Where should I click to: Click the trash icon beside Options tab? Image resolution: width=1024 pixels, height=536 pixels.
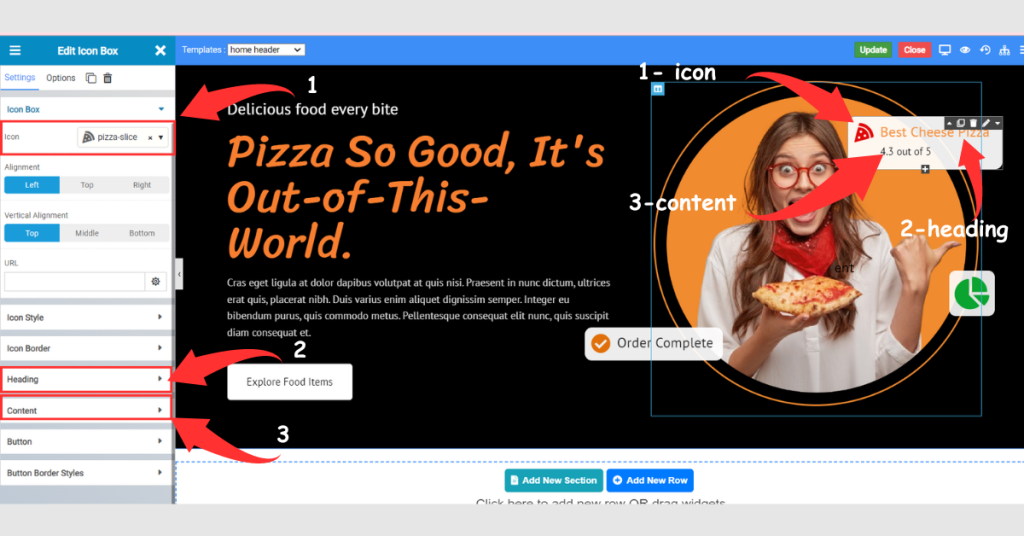108,78
